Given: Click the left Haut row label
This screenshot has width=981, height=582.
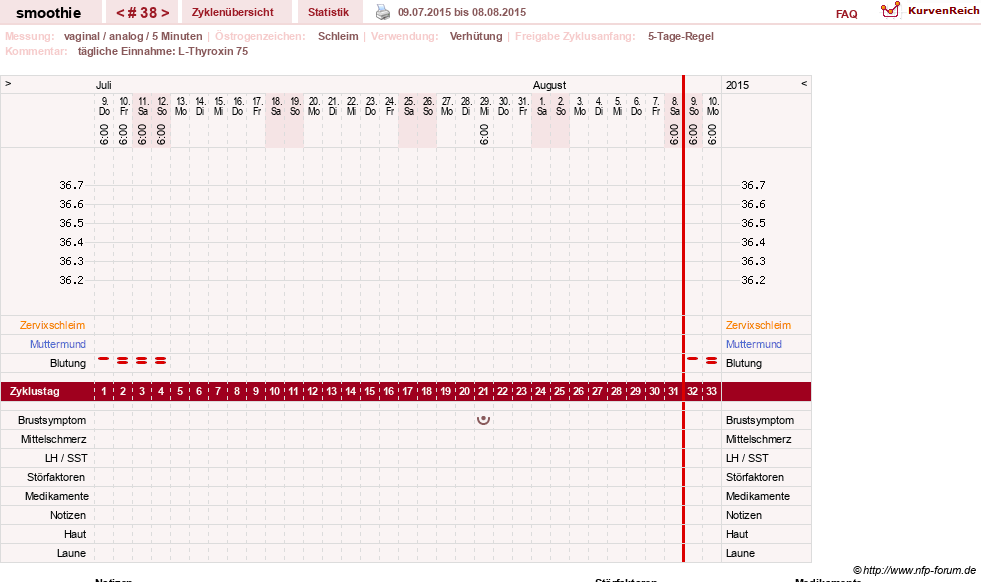Looking at the screenshot, I should (x=75, y=534).
